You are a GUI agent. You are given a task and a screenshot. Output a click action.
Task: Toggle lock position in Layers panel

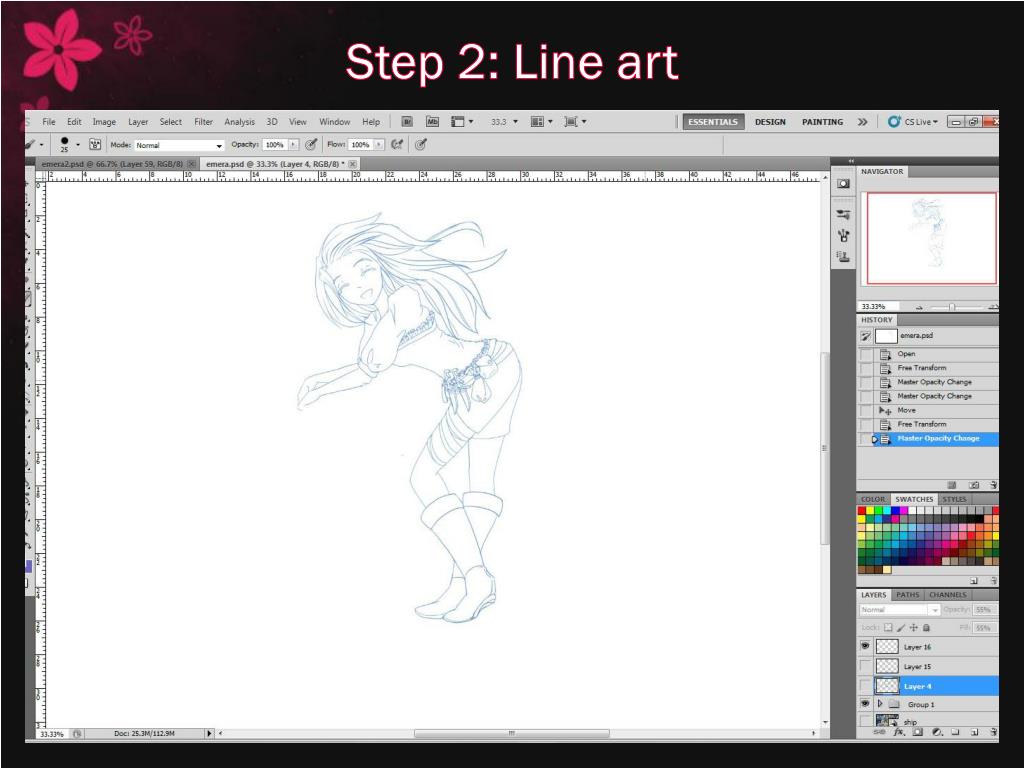click(x=914, y=628)
